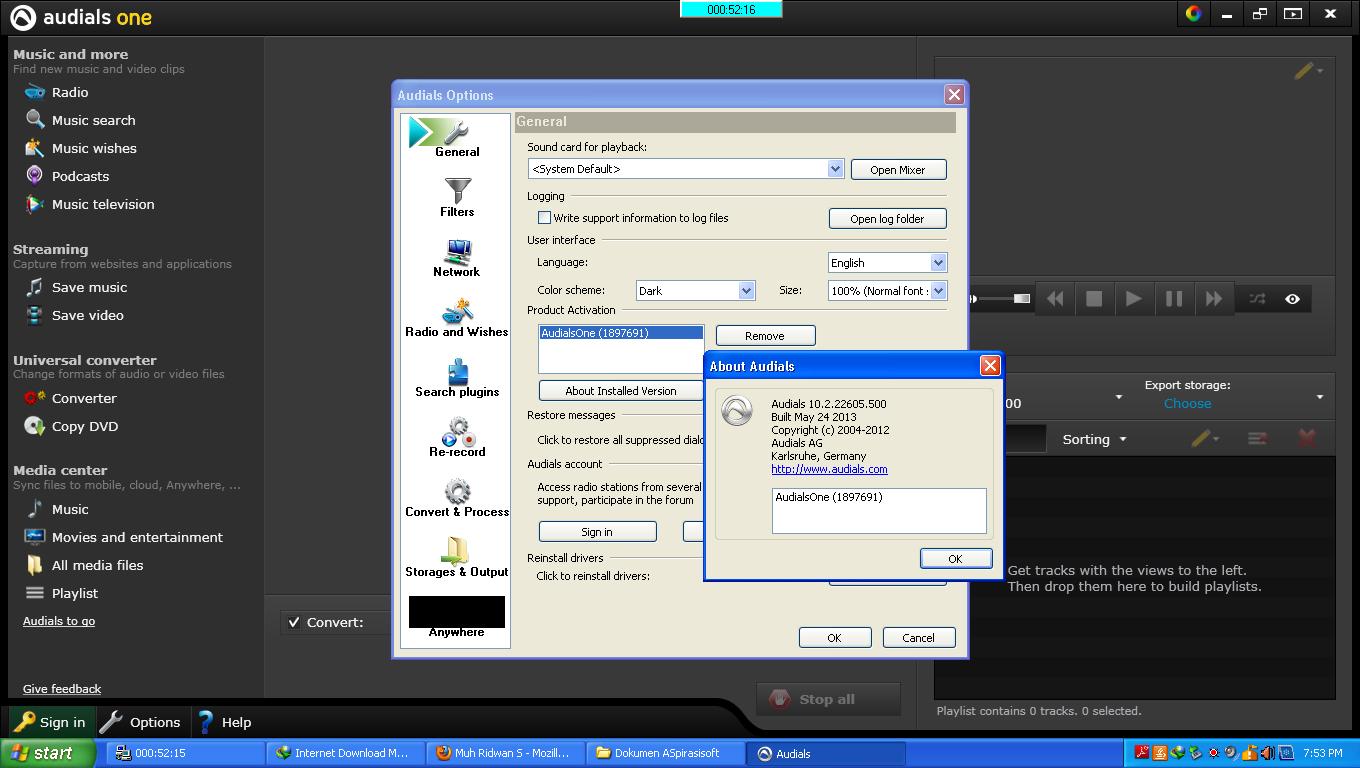1360x768 pixels.
Task: Click the color wheel icon in title bar
Action: tap(1193, 14)
